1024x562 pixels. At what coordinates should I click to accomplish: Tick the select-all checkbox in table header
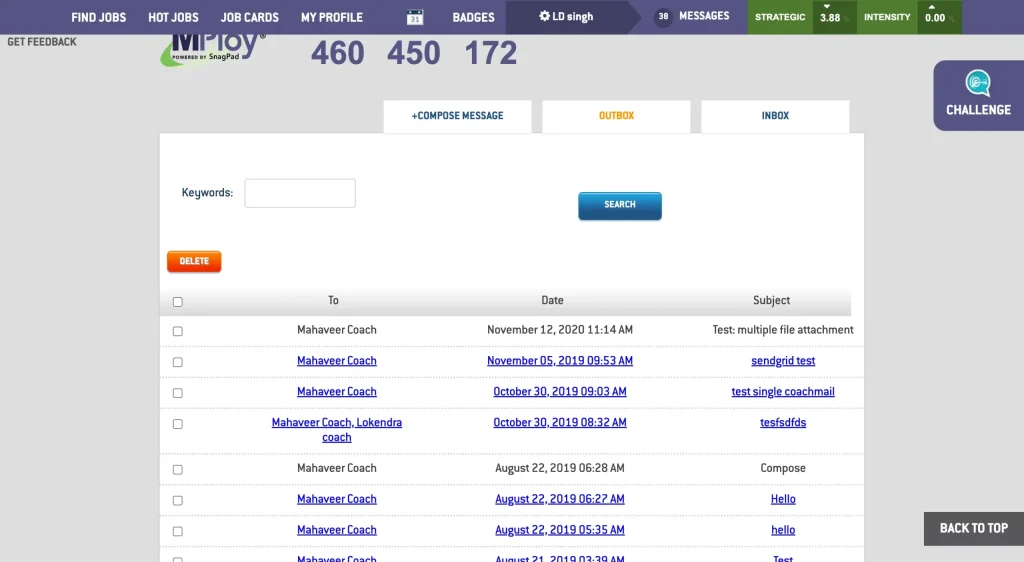pos(178,301)
